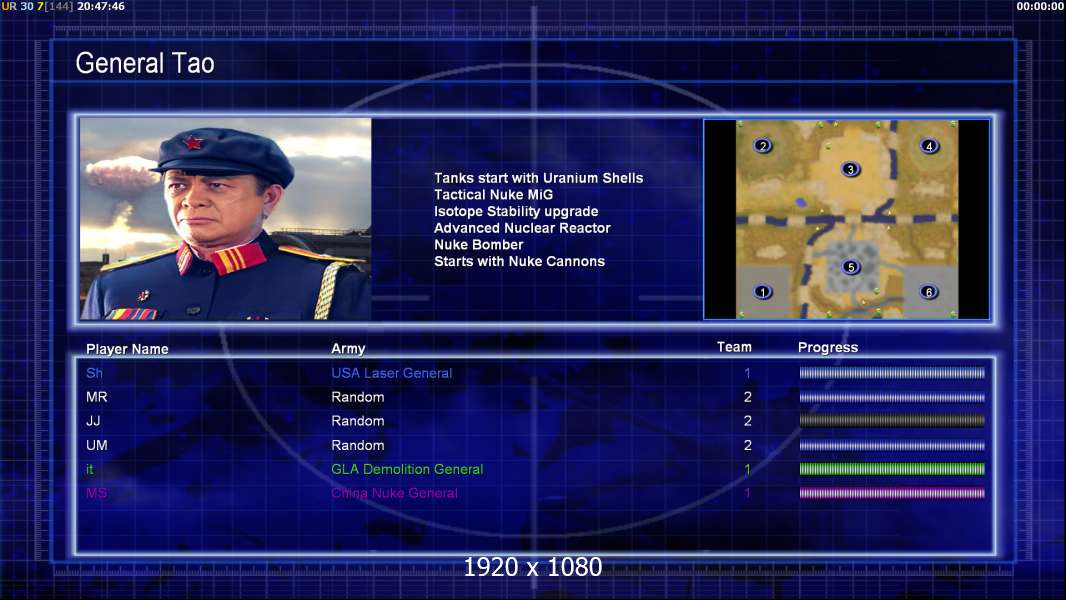Click progress bar for player Sh
Image resolution: width=1066 pixels, height=600 pixels.
pyautogui.click(x=892, y=373)
